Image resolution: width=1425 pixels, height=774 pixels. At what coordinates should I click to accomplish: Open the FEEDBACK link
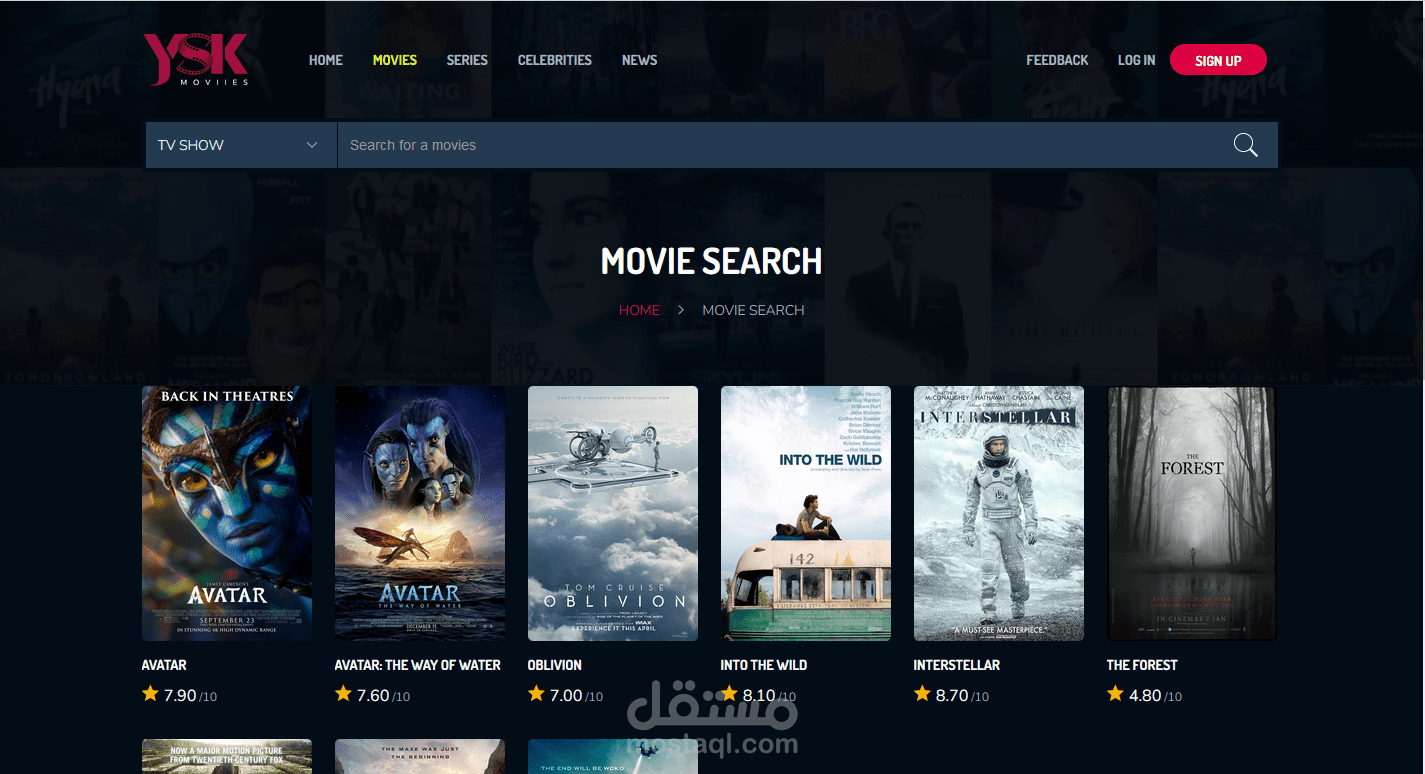pyautogui.click(x=1057, y=60)
